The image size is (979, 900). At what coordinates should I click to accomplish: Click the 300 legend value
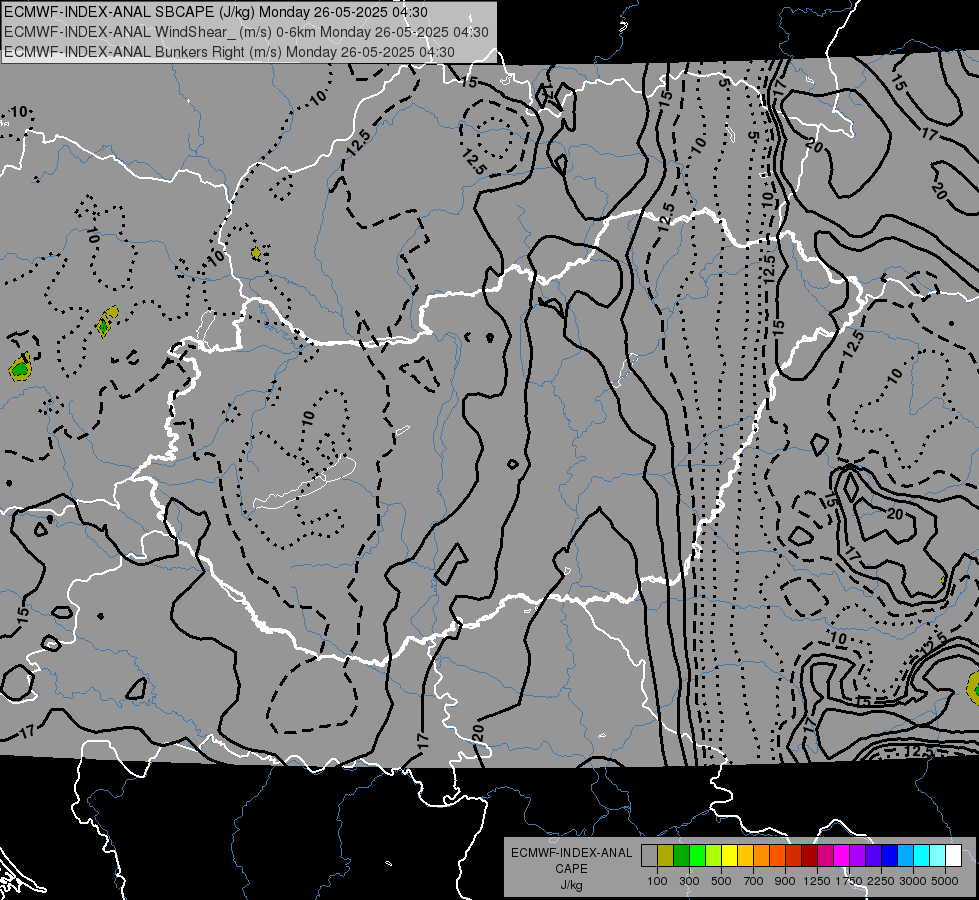click(689, 881)
